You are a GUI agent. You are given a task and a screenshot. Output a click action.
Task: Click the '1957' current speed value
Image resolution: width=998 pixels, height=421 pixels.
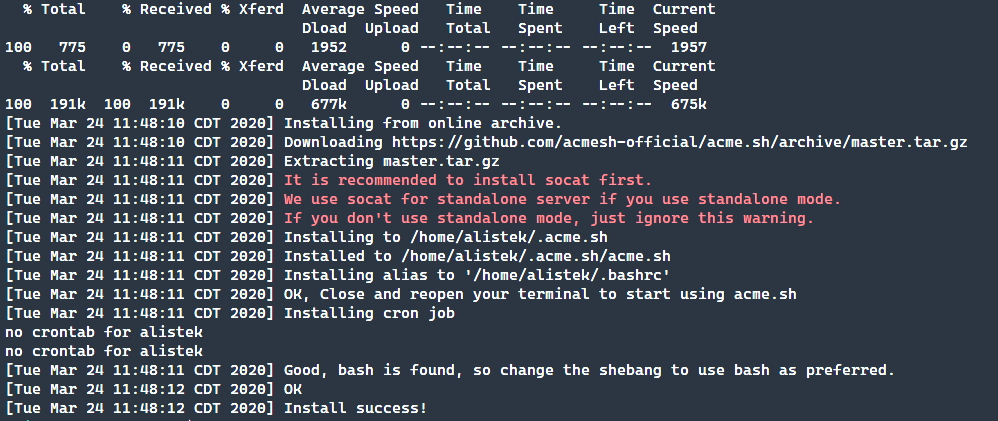[x=688, y=47]
